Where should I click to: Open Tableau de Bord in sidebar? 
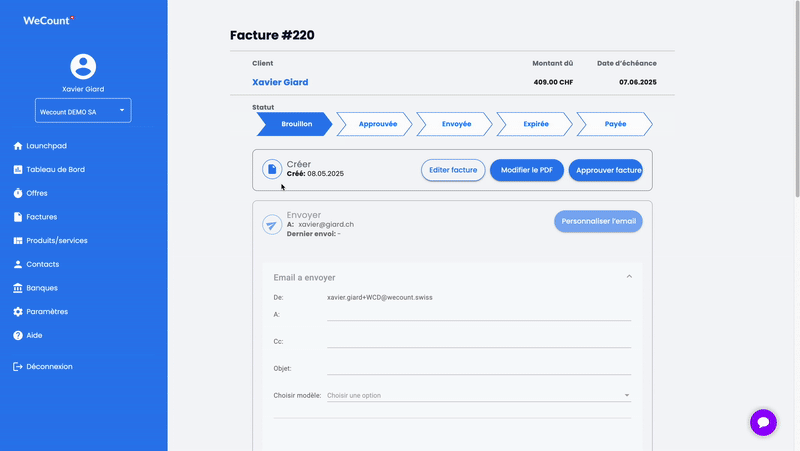pos(56,169)
